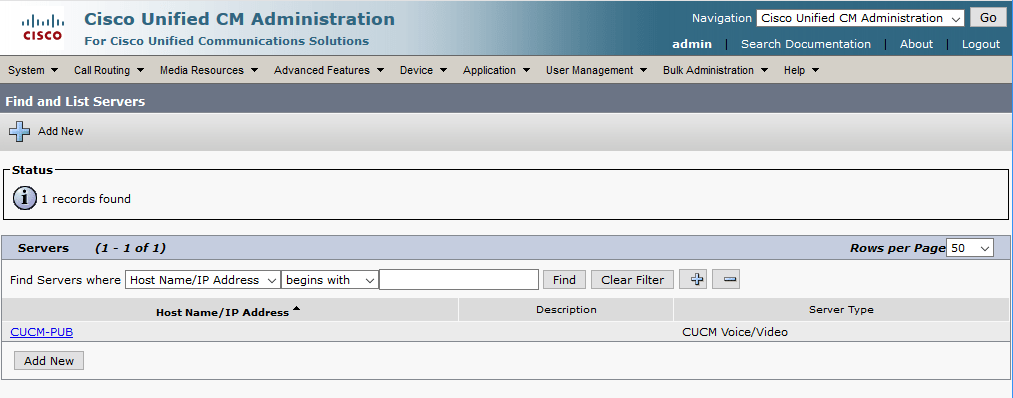
Task: Click the 'Find and List Servers' title
Action: (x=75, y=101)
